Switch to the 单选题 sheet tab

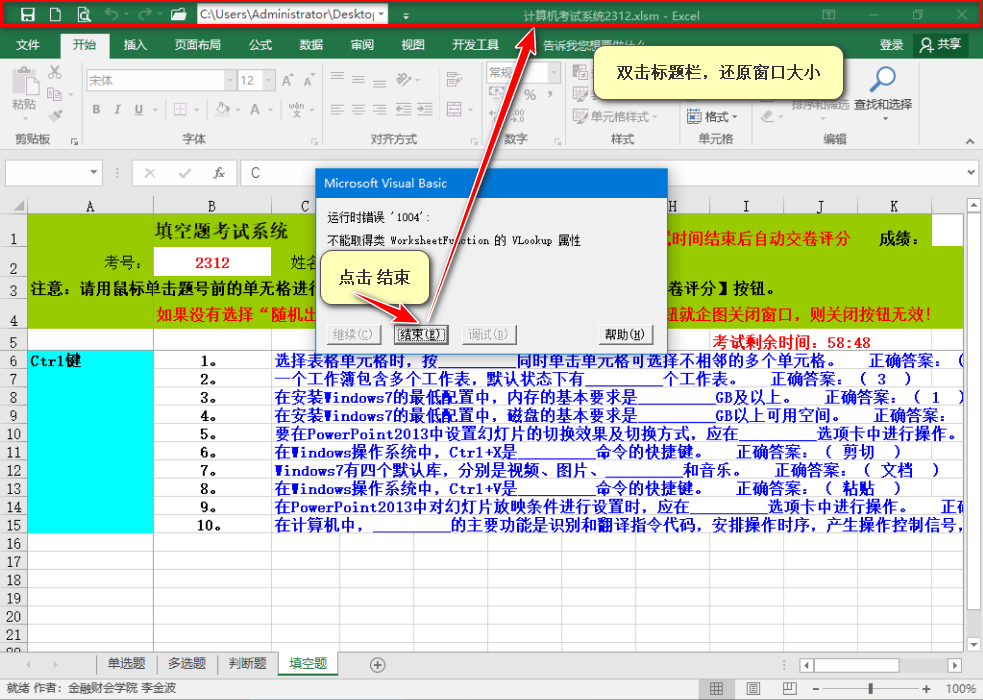pyautogui.click(x=126, y=664)
